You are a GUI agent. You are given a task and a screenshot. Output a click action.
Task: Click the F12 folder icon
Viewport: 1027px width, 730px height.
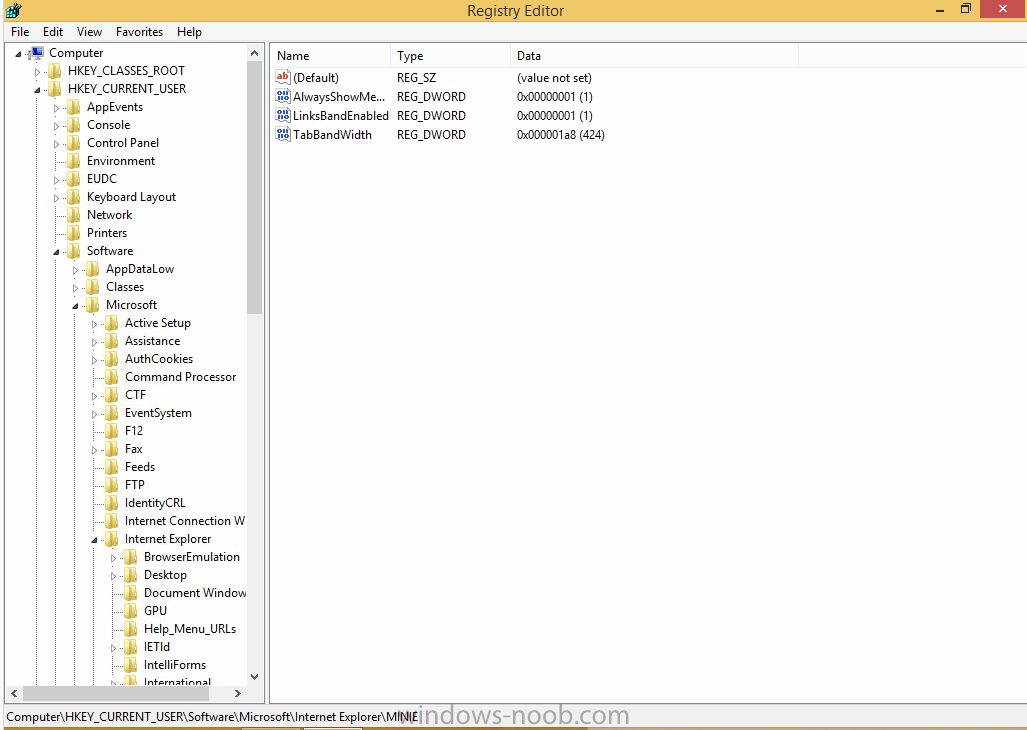(x=112, y=431)
